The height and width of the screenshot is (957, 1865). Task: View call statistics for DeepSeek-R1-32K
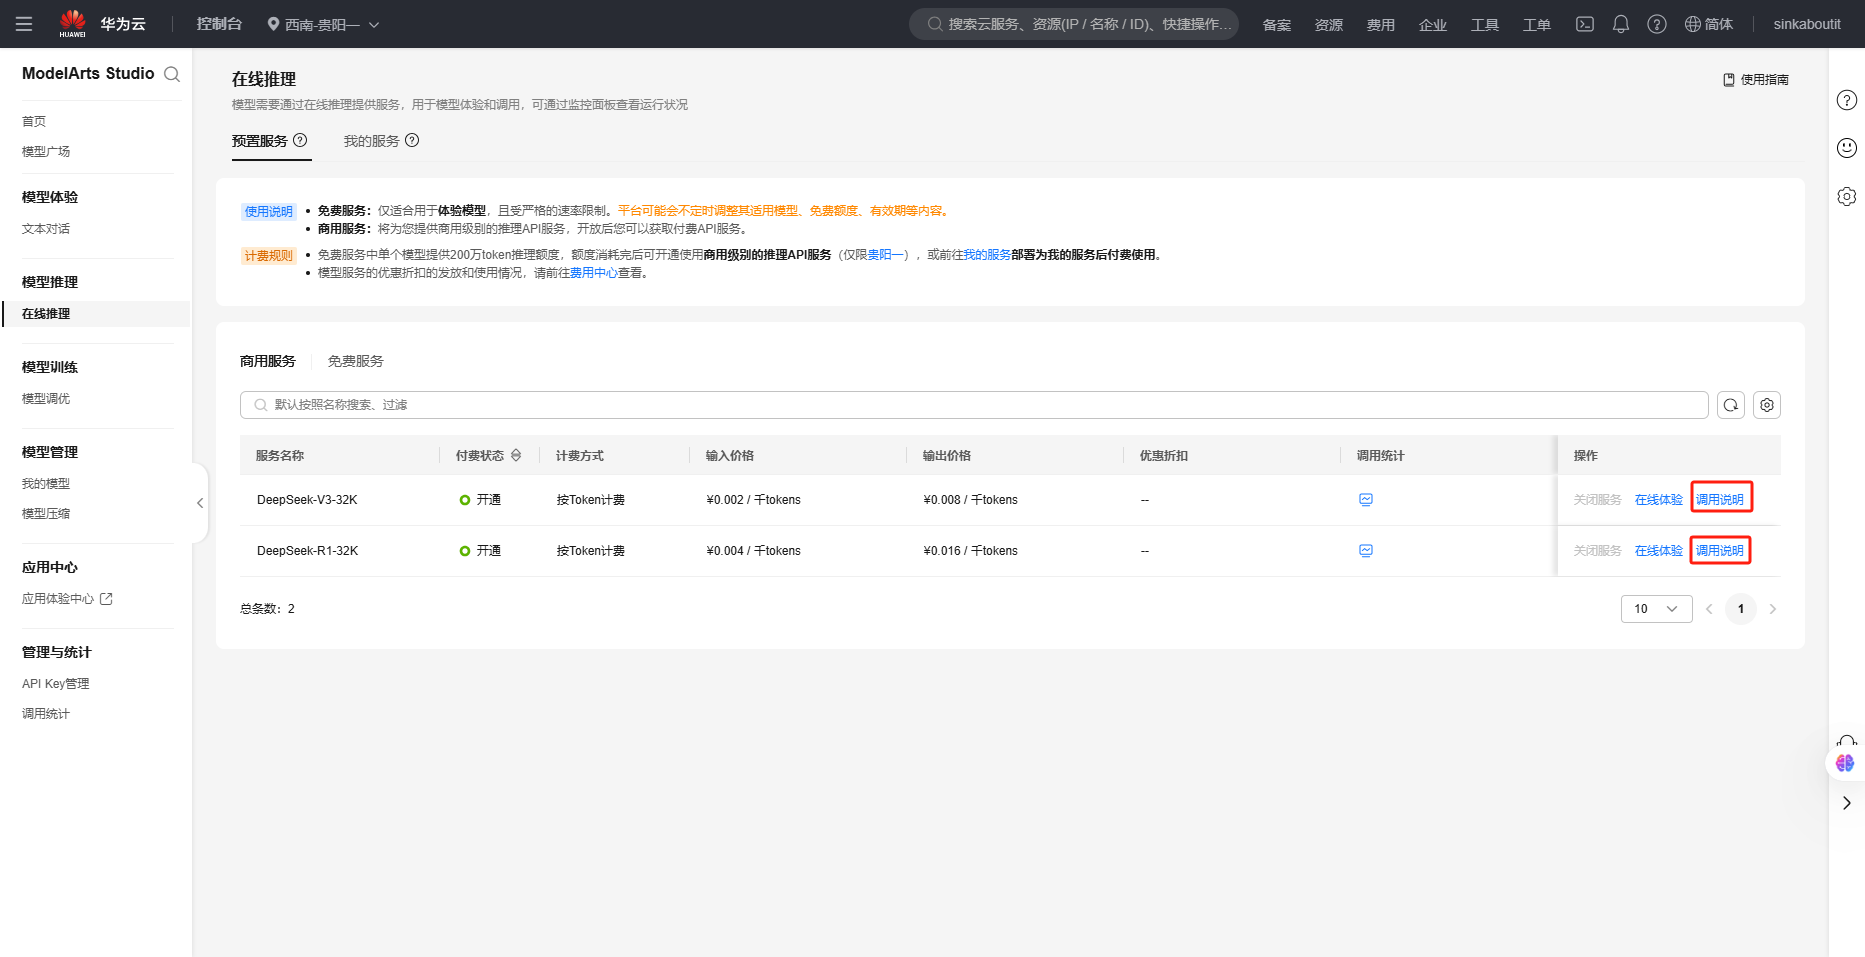pyautogui.click(x=1366, y=551)
